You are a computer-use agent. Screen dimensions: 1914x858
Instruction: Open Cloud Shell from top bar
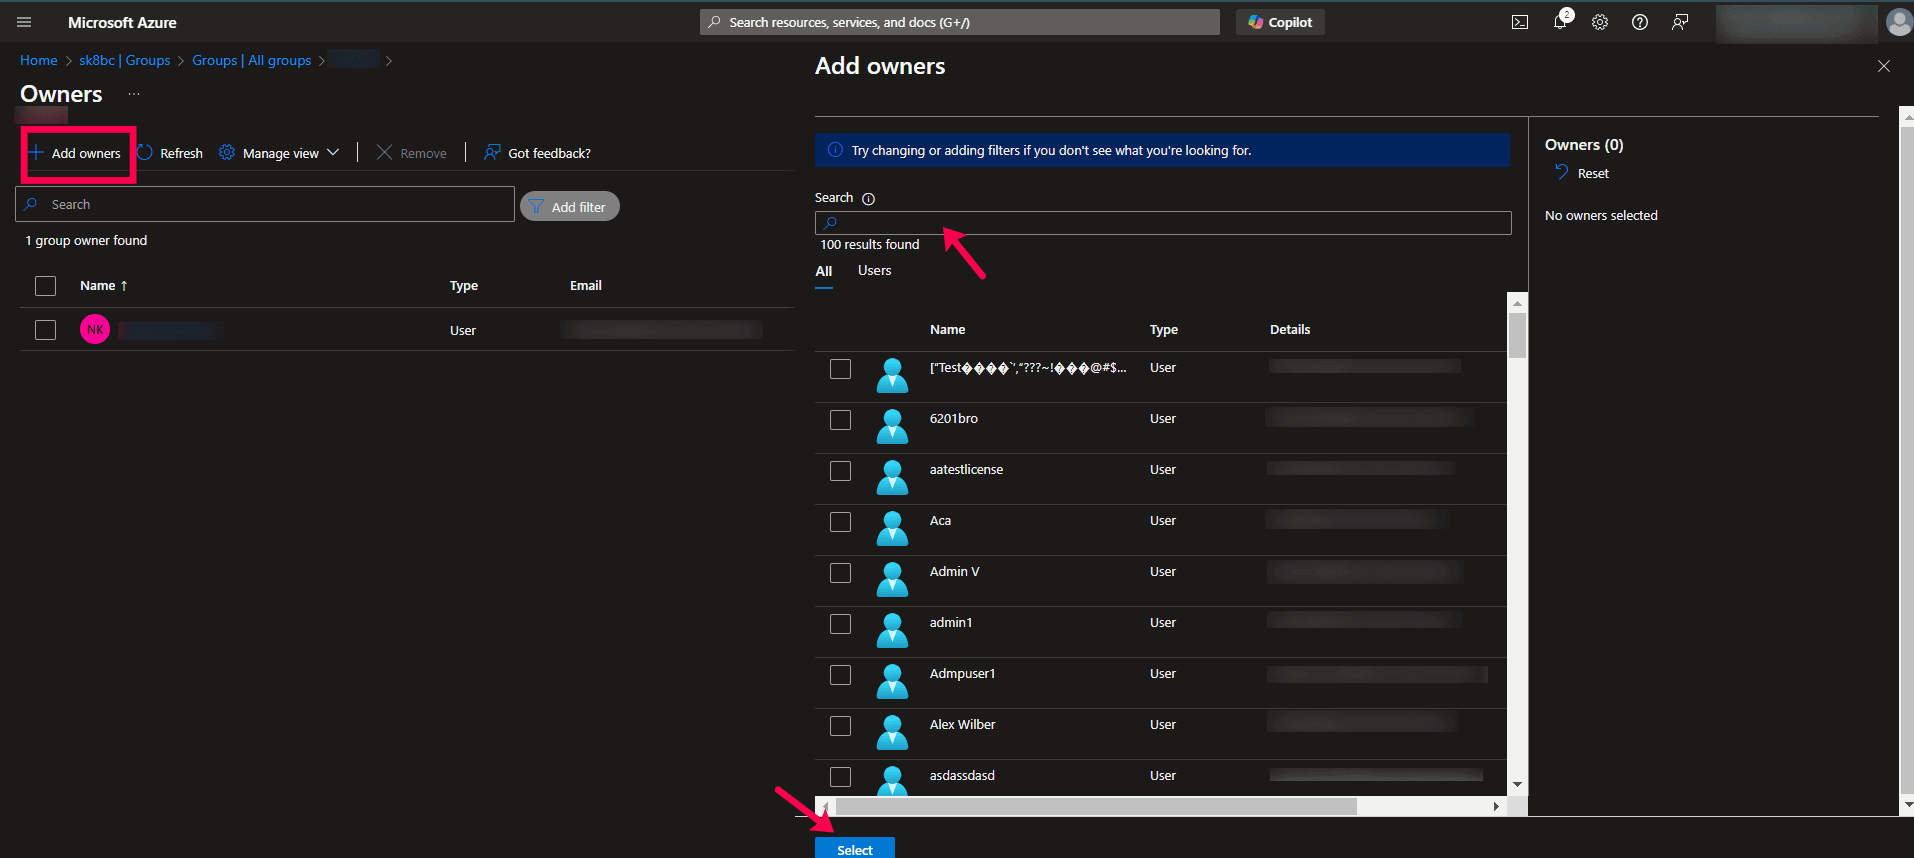[1519, 22]
